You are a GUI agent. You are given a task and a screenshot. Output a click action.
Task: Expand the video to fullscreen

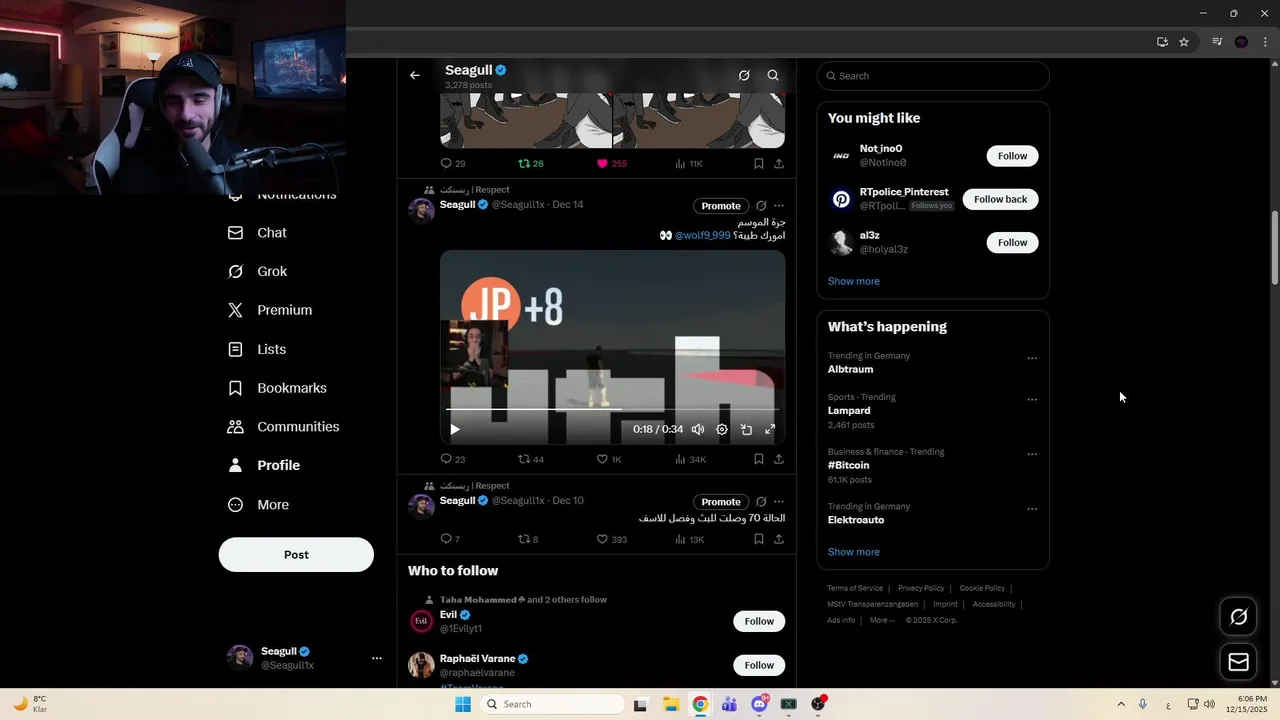(x=770, y=429)
